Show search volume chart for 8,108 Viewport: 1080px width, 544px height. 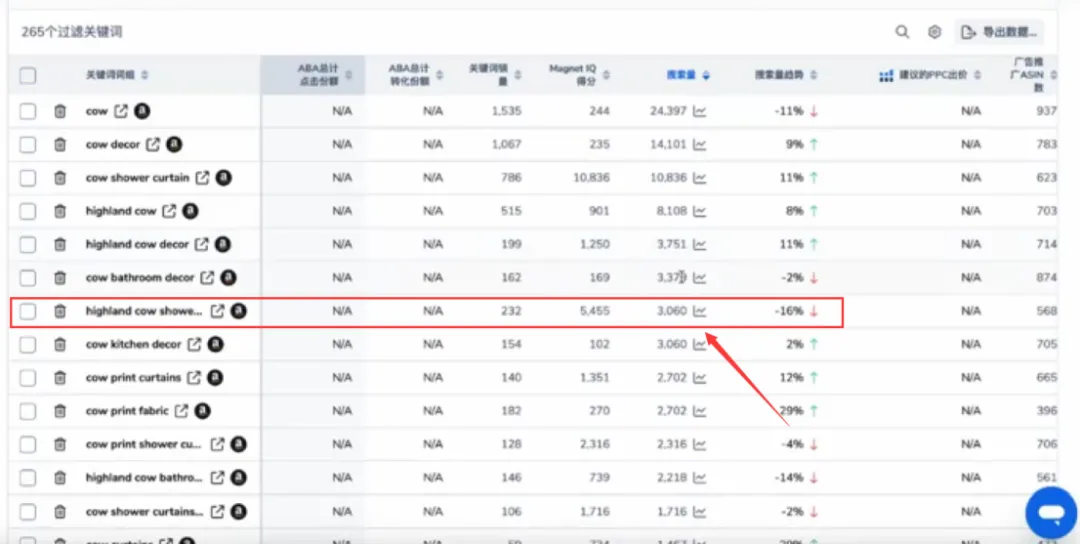pos(699,211)
